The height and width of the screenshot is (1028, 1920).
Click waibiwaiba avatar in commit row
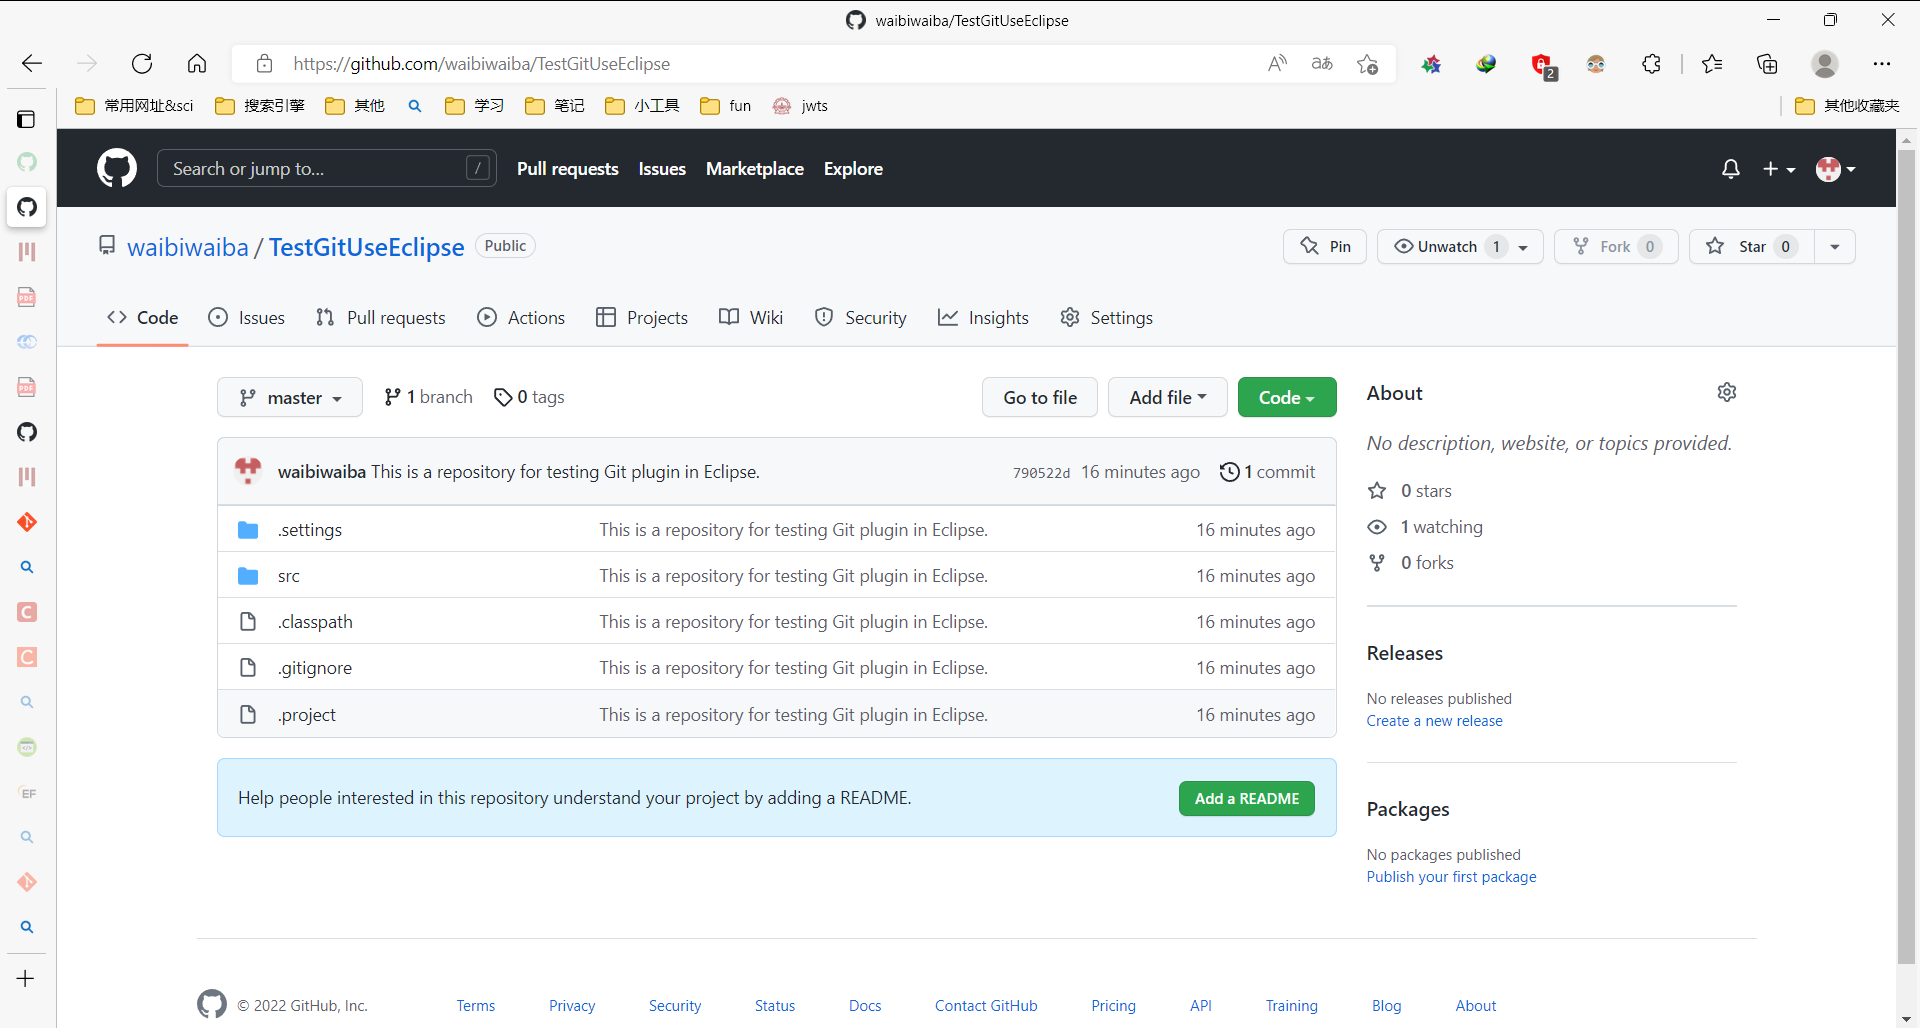248,471
